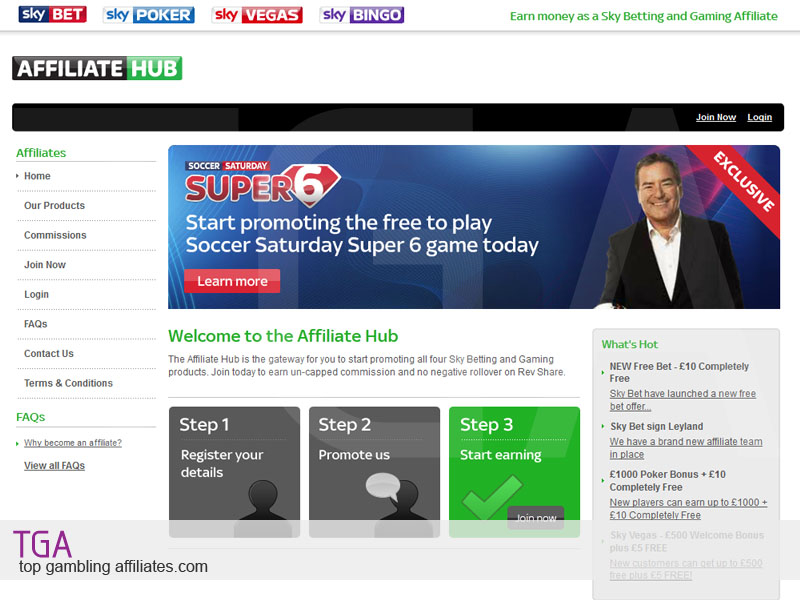Click the 'What's Hot' heading
Image resolution: width=800 pixels, height=600 pixels.
(x=630, y=344)
